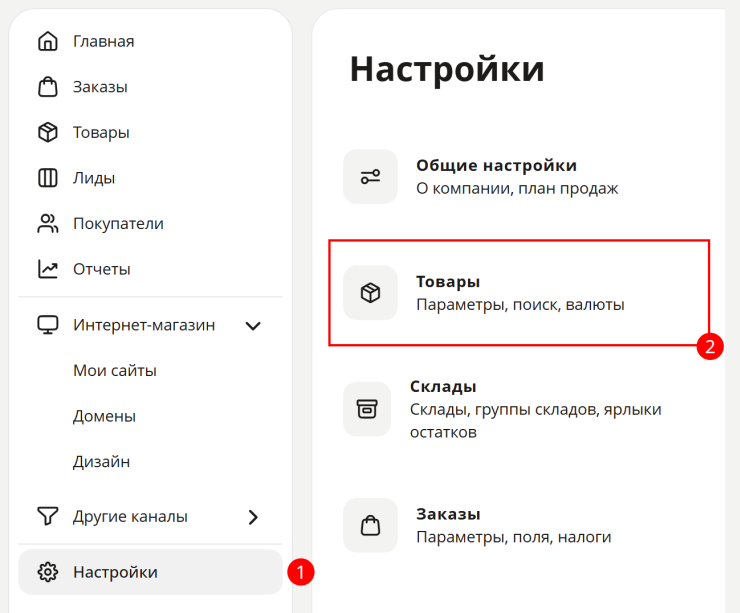The height and width of the screenshot is (613, 740).
Task: Open Дизайн submenu item
Action: pyautogui.click(x=101, y=462)
